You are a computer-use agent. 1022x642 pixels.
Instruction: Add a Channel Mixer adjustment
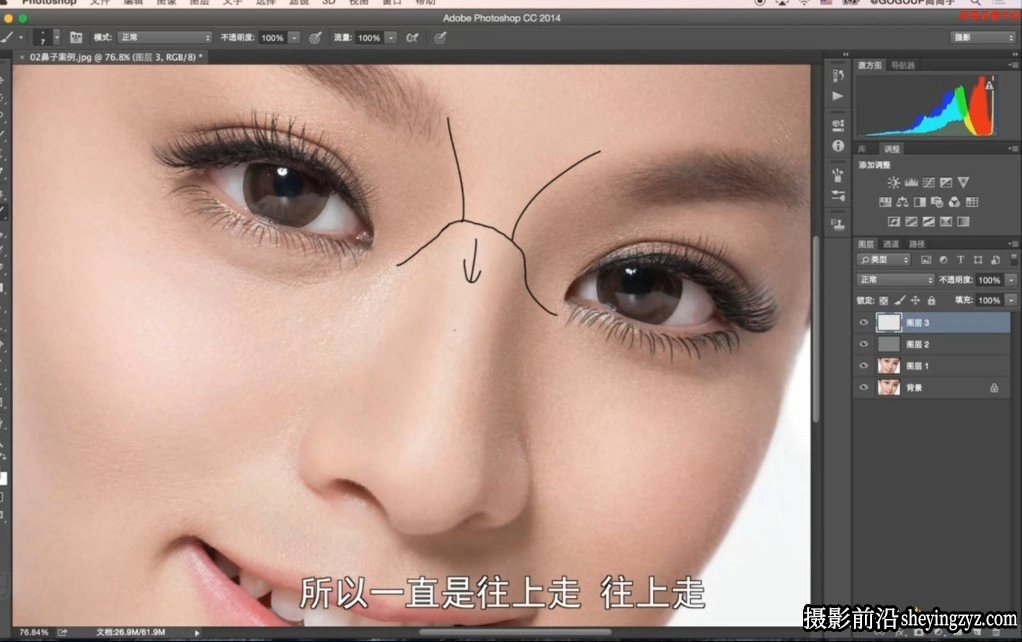click(954, 202)
